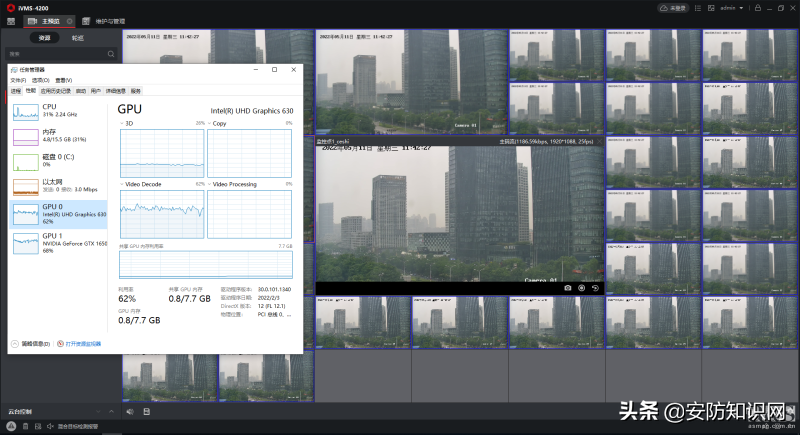Select GPU 1 NVIDIA GeForce GTX entry
800x435 pixels.
click(x=59, y=243)
